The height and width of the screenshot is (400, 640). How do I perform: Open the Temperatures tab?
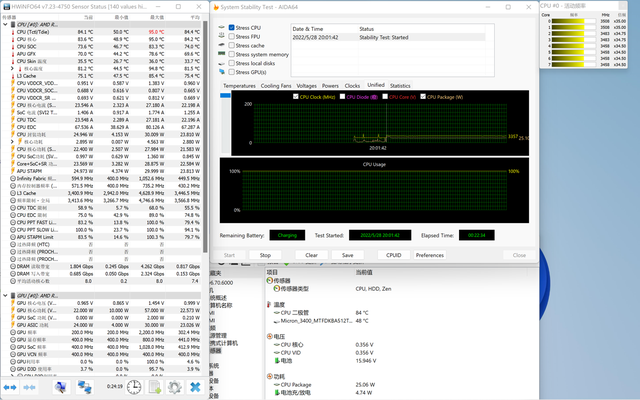pos(239,86)
